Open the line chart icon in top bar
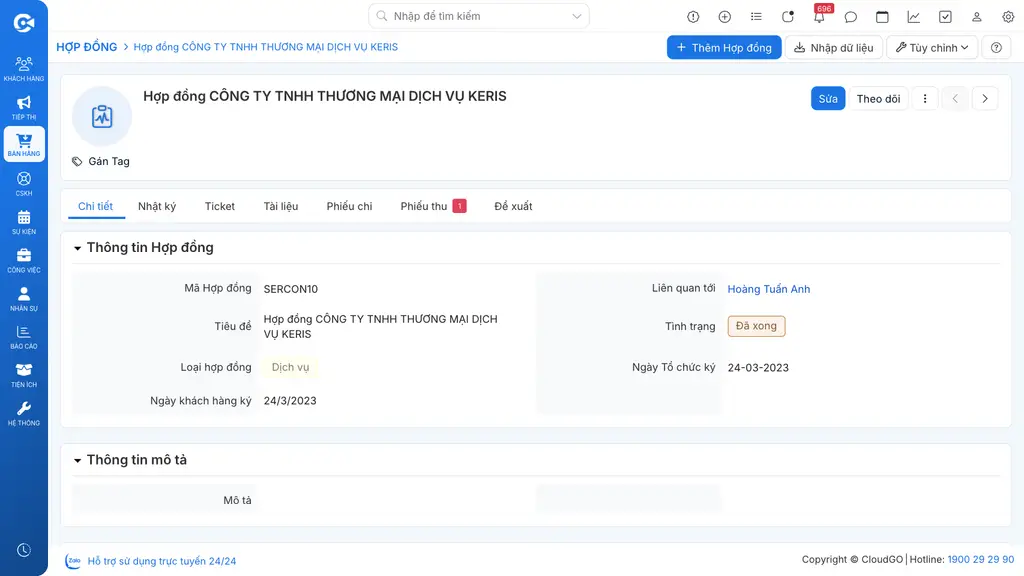Screen dimensions: 1024x576 913,17
